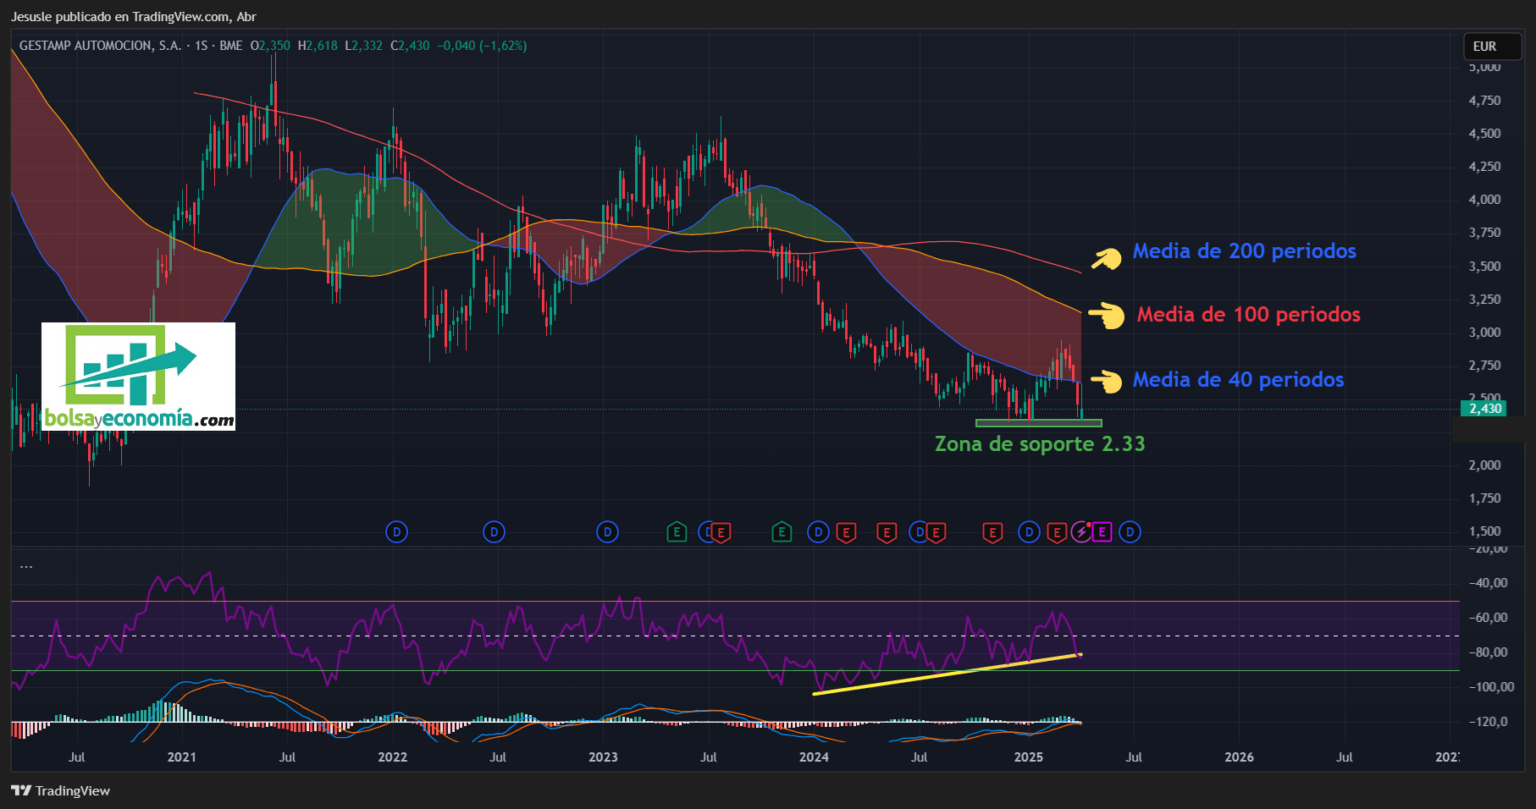The width and height of the screenshot is (1536, 809).
Task: Select the red "Media de 100 periodos" label
Action: tap(1248, 315)
